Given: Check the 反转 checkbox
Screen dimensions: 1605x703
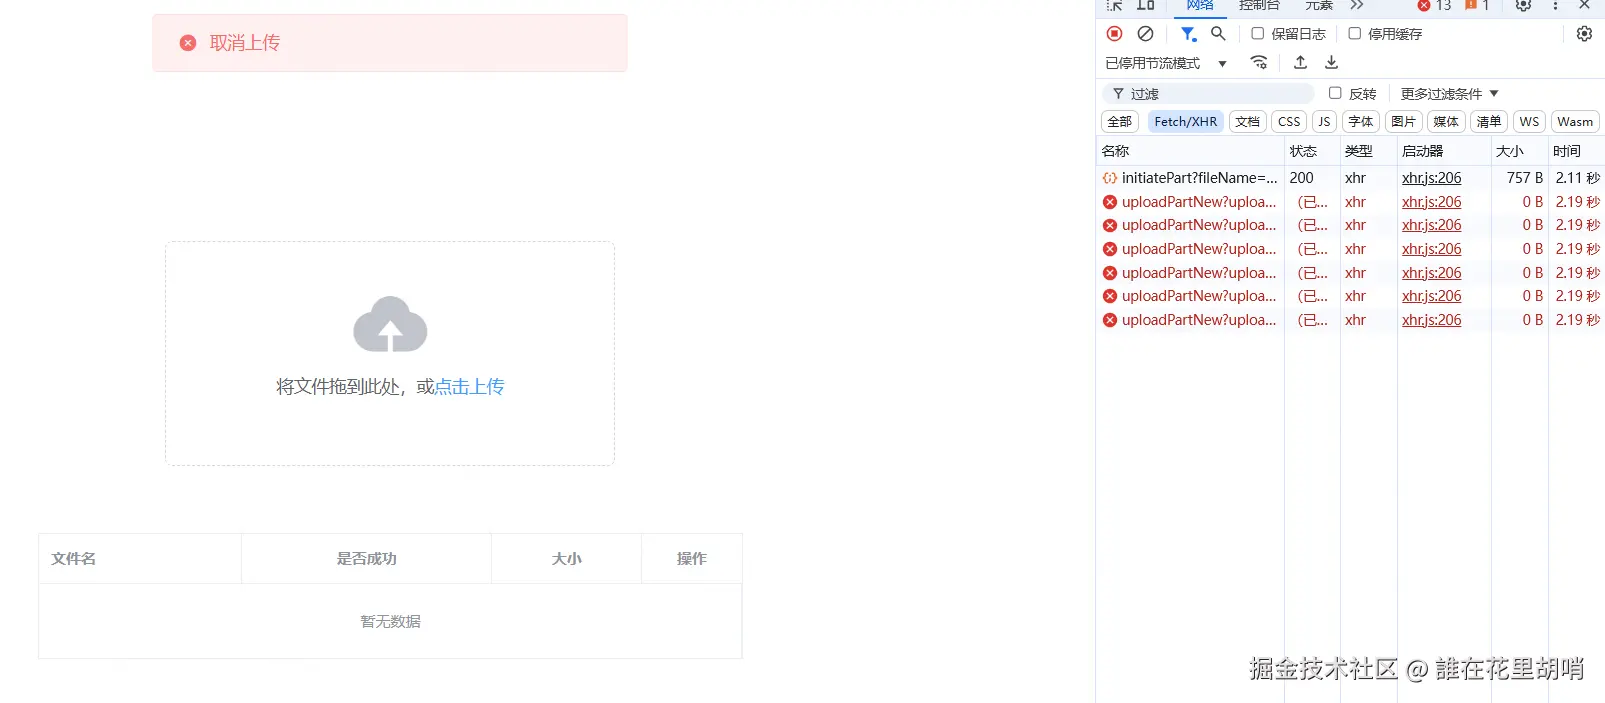Looking at the screenshot, I should coord(1334,93).
